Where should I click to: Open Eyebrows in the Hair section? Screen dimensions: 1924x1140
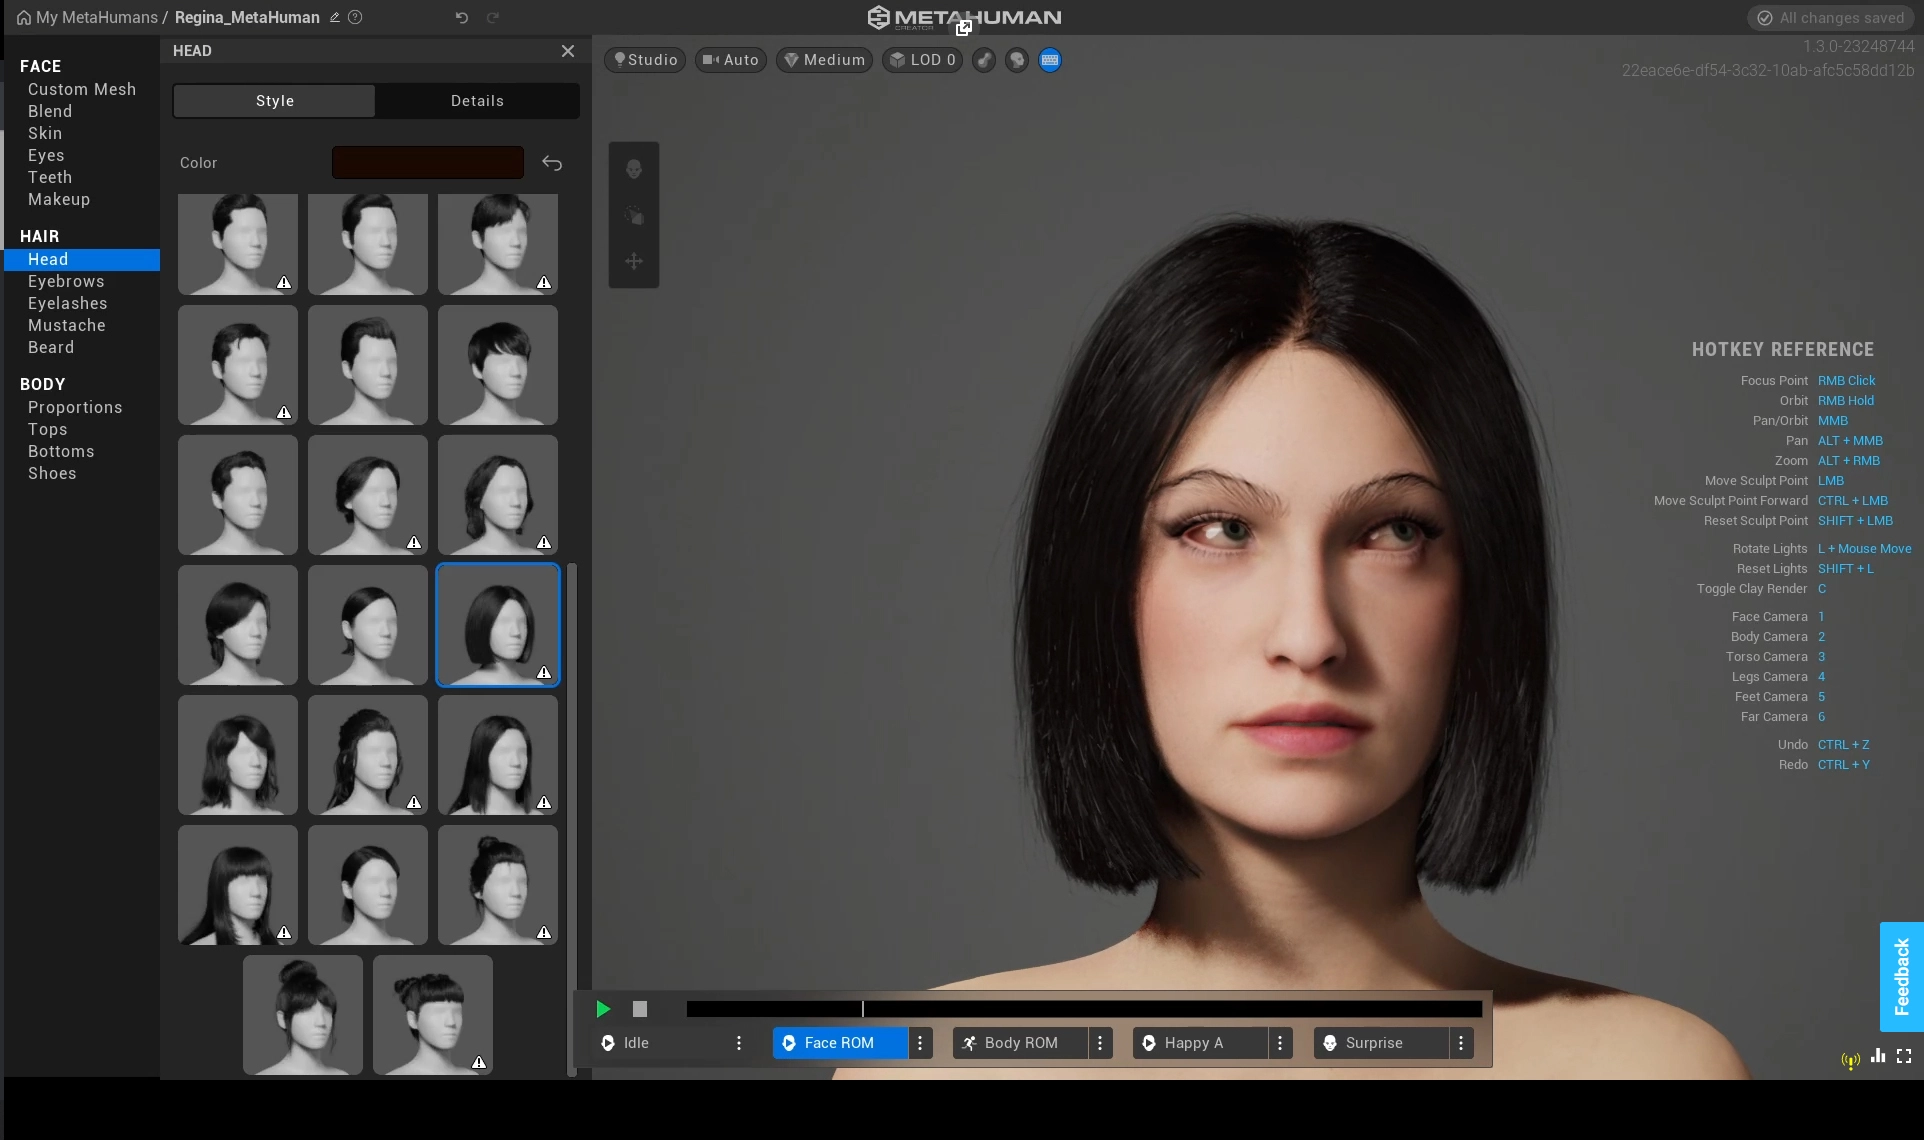[x=66, y=282]
